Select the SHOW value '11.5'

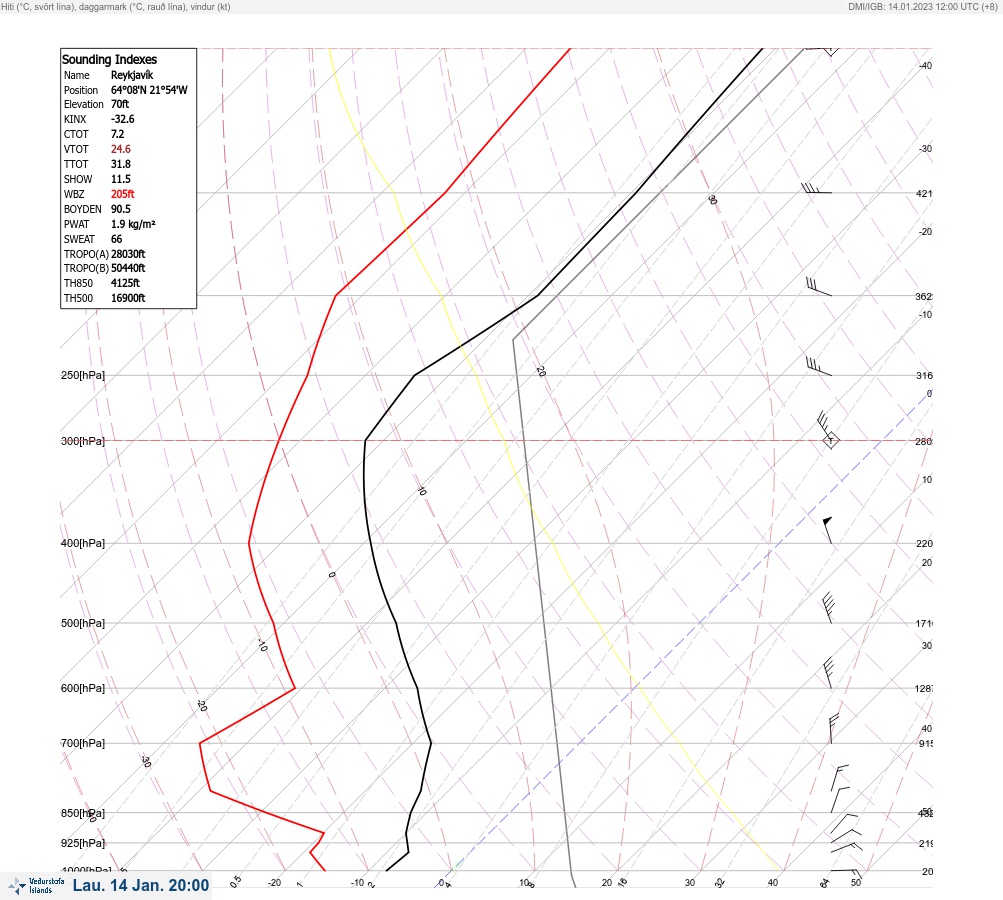tap(120, 179)
